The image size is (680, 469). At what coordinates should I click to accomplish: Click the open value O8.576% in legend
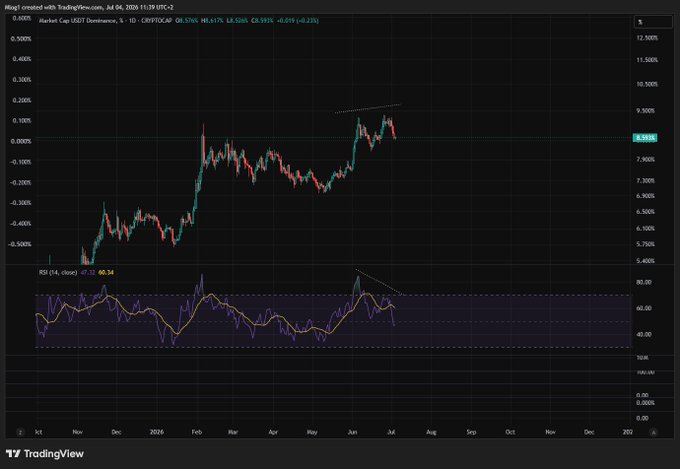pos(186,20)
